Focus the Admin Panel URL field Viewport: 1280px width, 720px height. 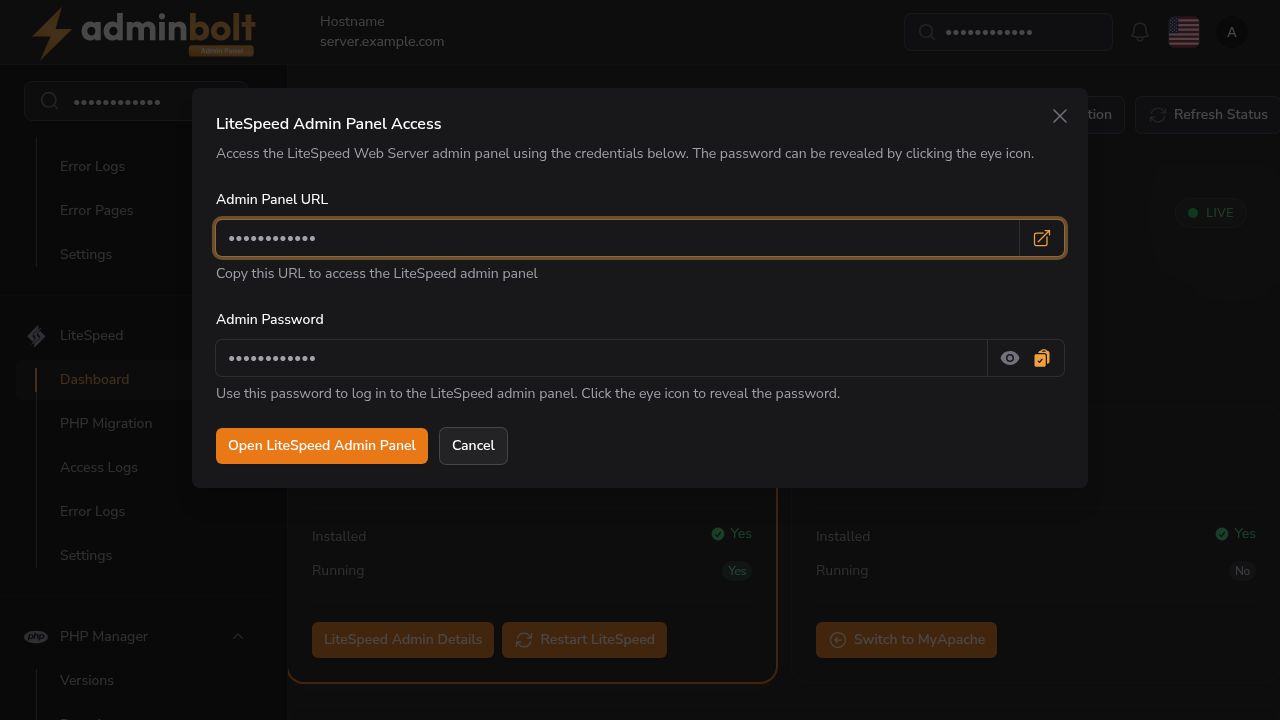click(617, 238)
